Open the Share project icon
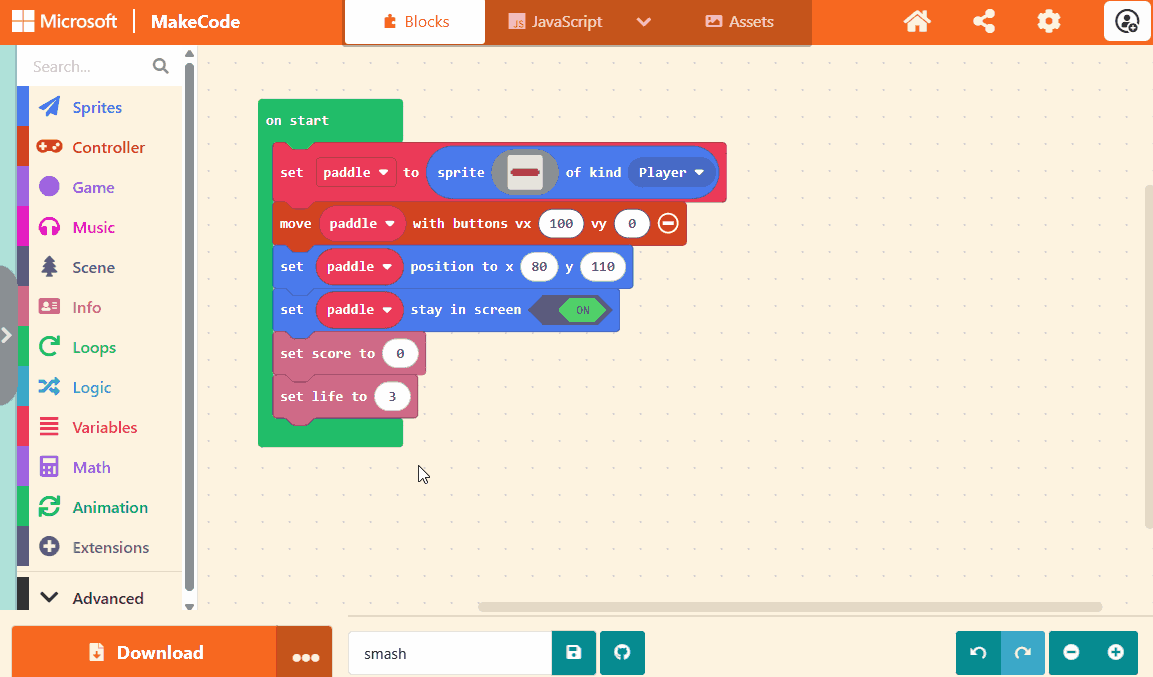The image size is (1153, 677). tap(983, 21)
